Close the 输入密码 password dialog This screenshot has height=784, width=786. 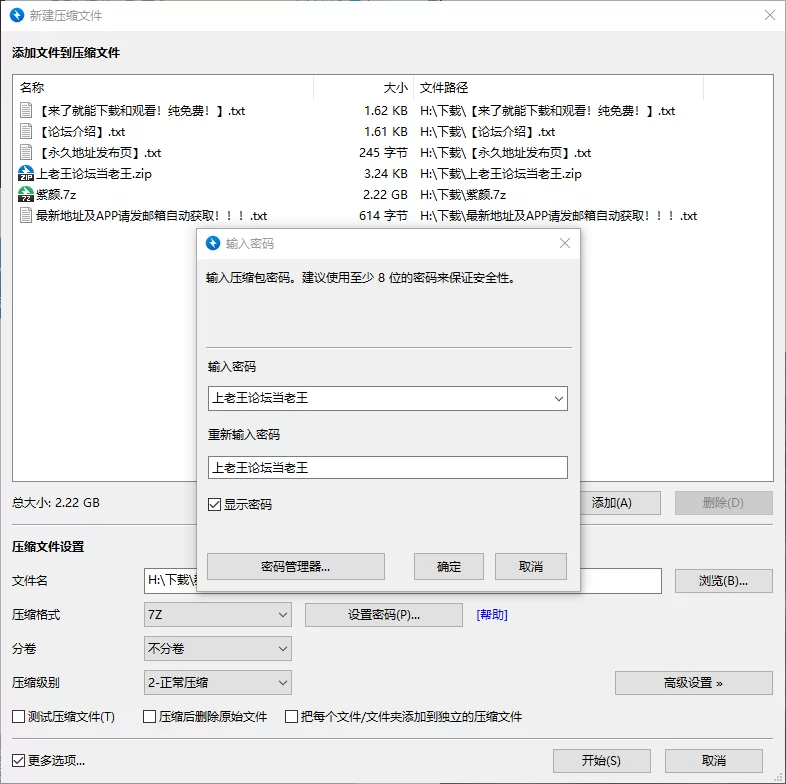click(x=564, y=243)
